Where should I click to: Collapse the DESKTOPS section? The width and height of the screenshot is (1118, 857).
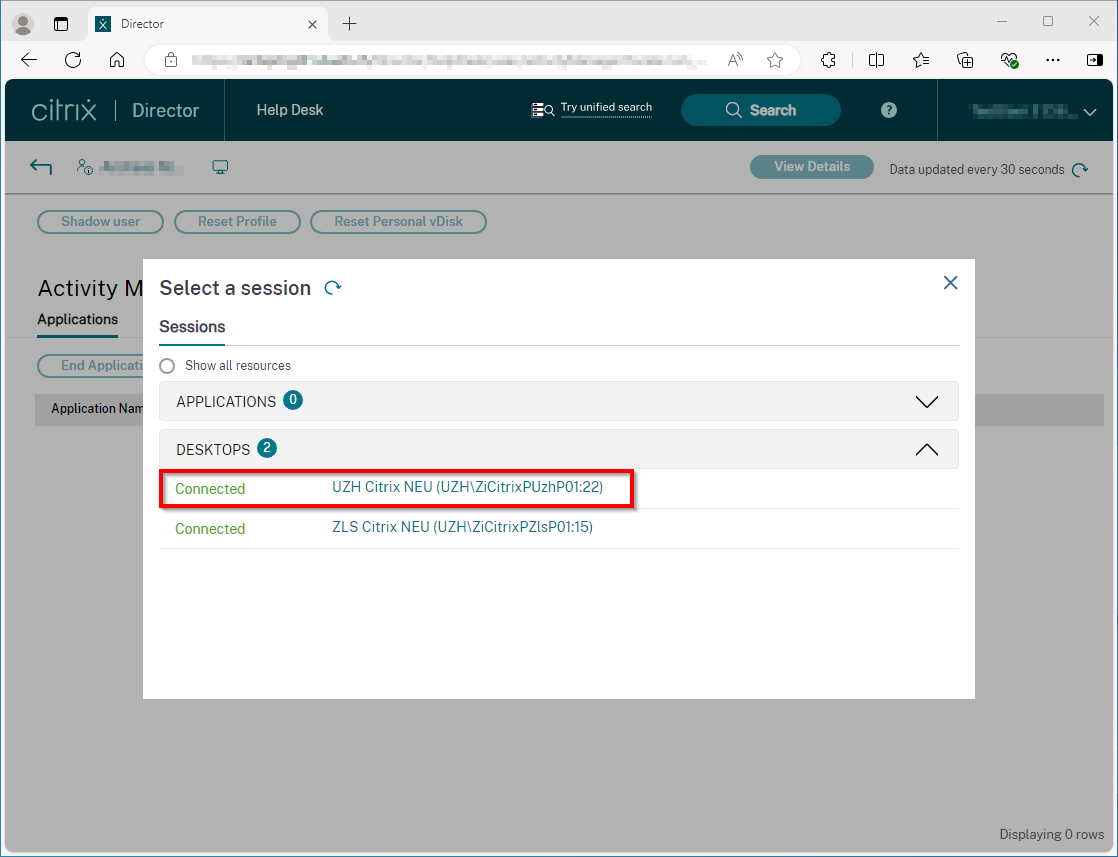point(926,450)
